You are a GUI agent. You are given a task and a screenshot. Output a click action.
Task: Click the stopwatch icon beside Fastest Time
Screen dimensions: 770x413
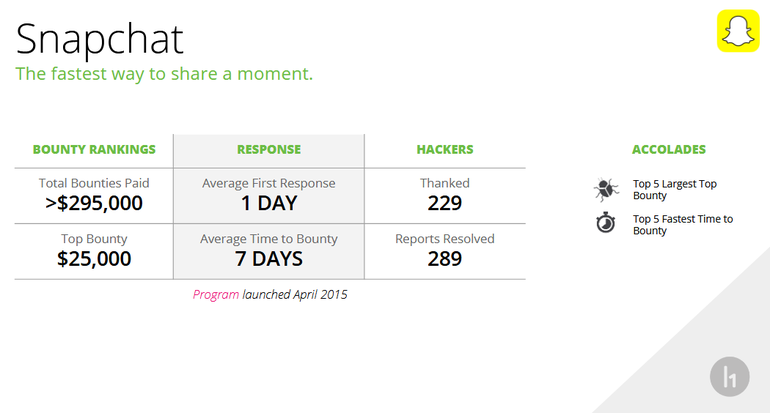(x=606, y=222)
